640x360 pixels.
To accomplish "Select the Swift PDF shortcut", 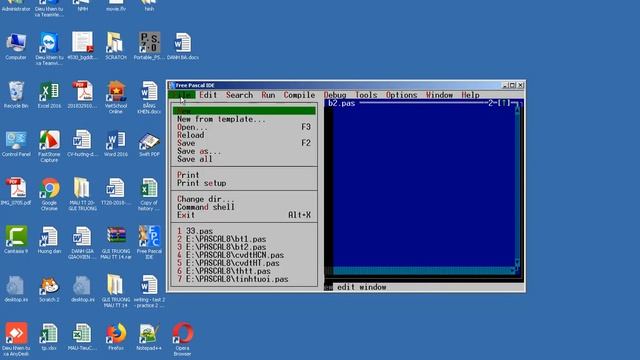I will click(x=149, y=144).
